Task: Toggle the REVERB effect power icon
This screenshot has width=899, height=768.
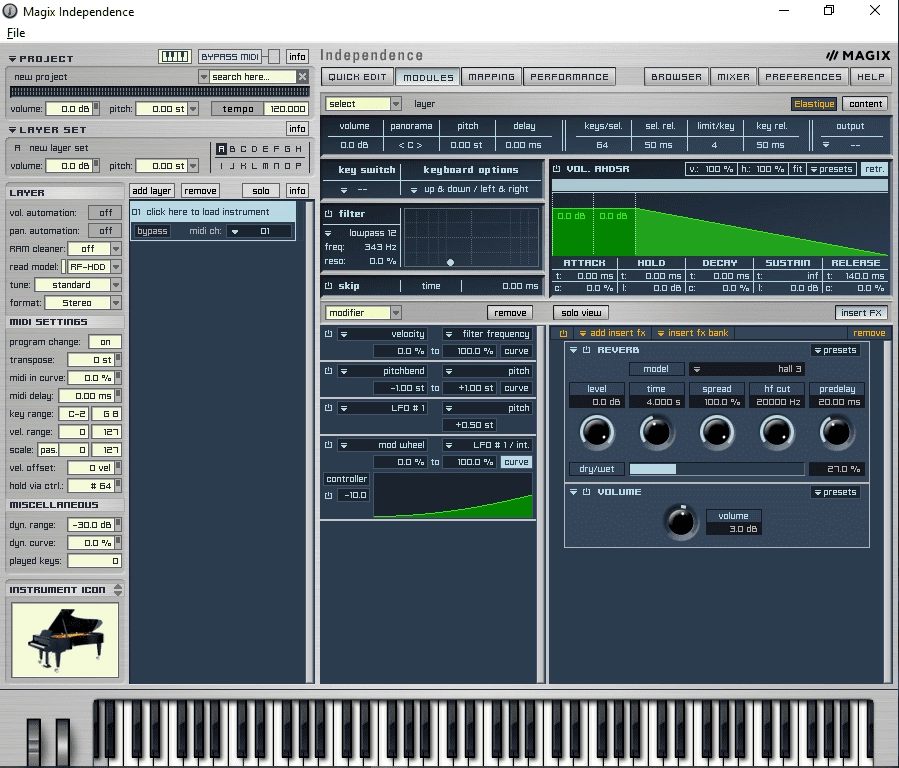Action: [587, 350]
